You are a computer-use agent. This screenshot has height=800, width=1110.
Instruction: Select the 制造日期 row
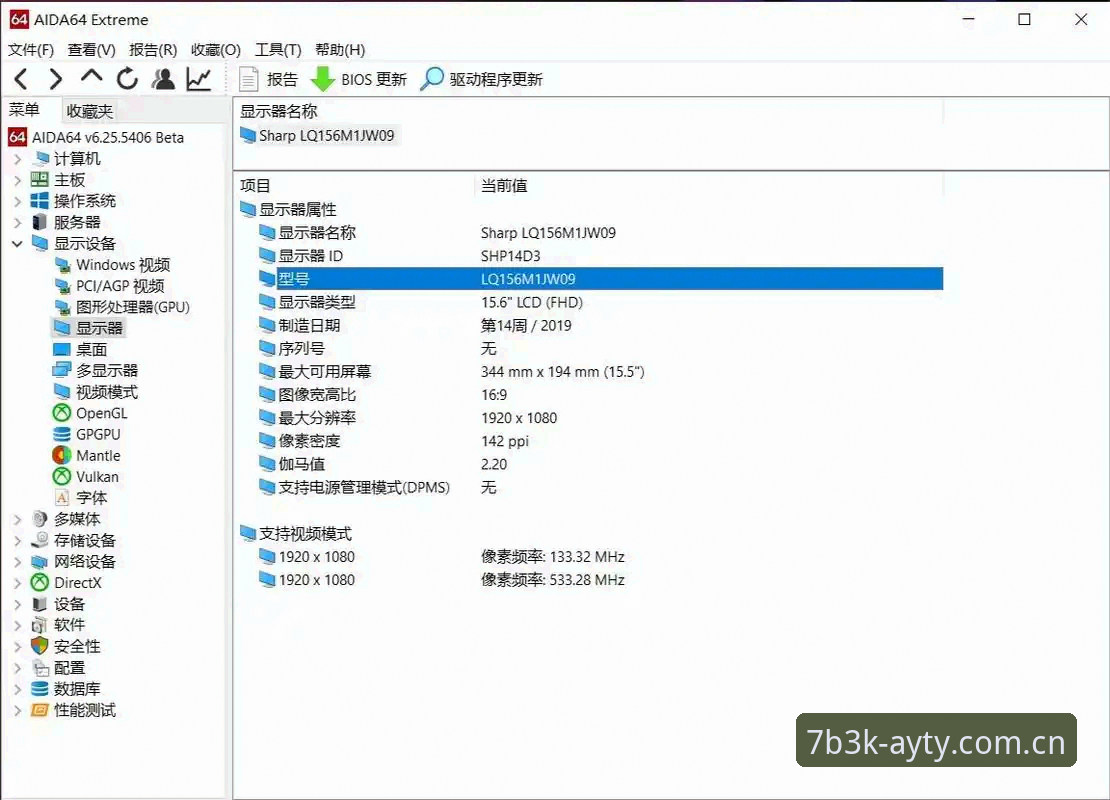(x=600, y=326)
